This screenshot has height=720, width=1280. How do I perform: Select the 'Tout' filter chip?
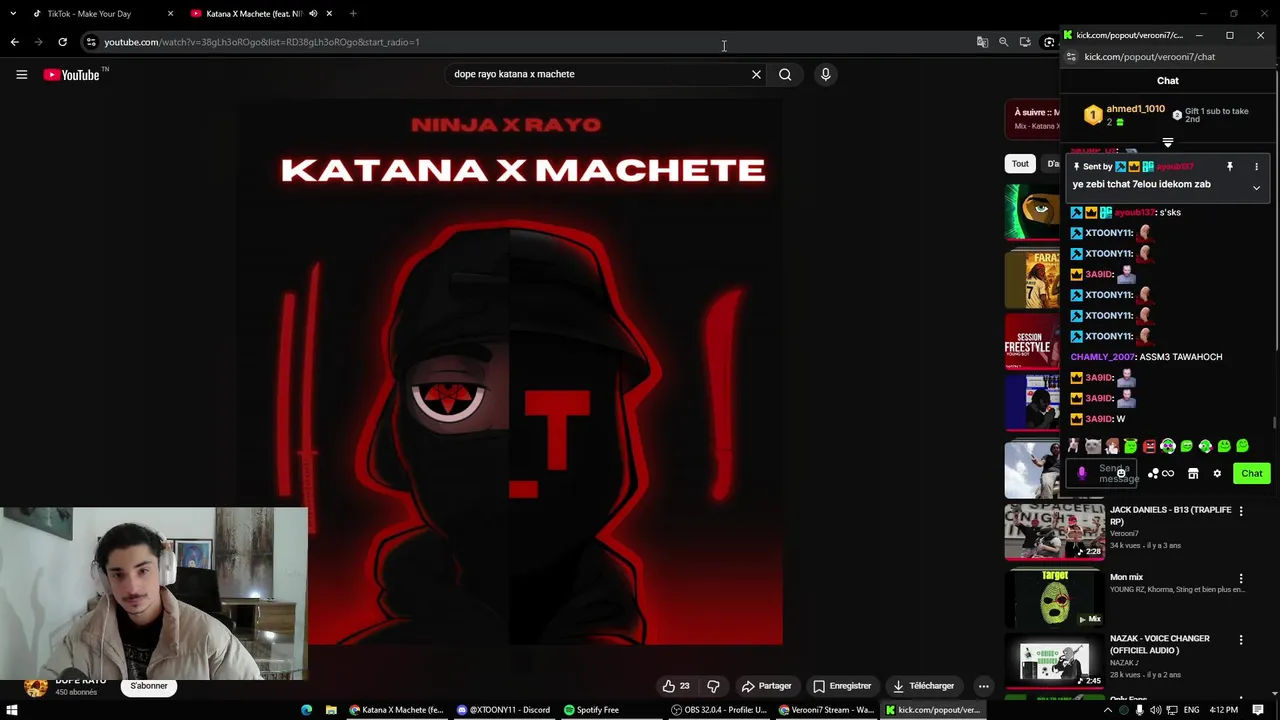click(1020, 164)
